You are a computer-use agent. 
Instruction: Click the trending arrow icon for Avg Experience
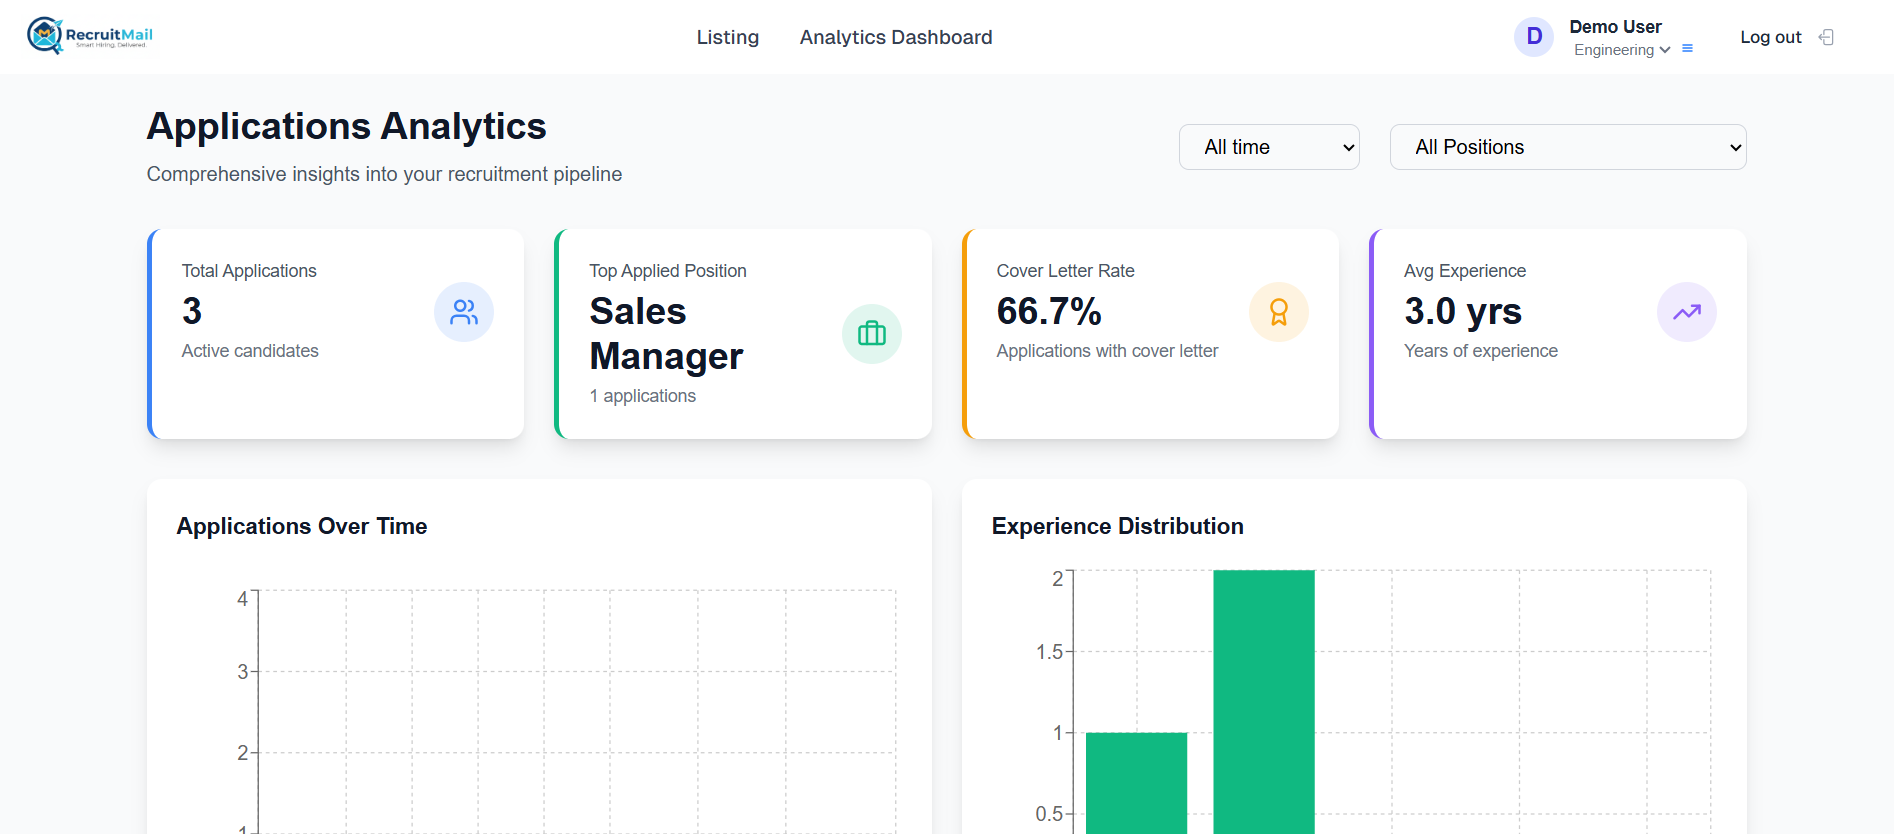tap(1686, 312)
